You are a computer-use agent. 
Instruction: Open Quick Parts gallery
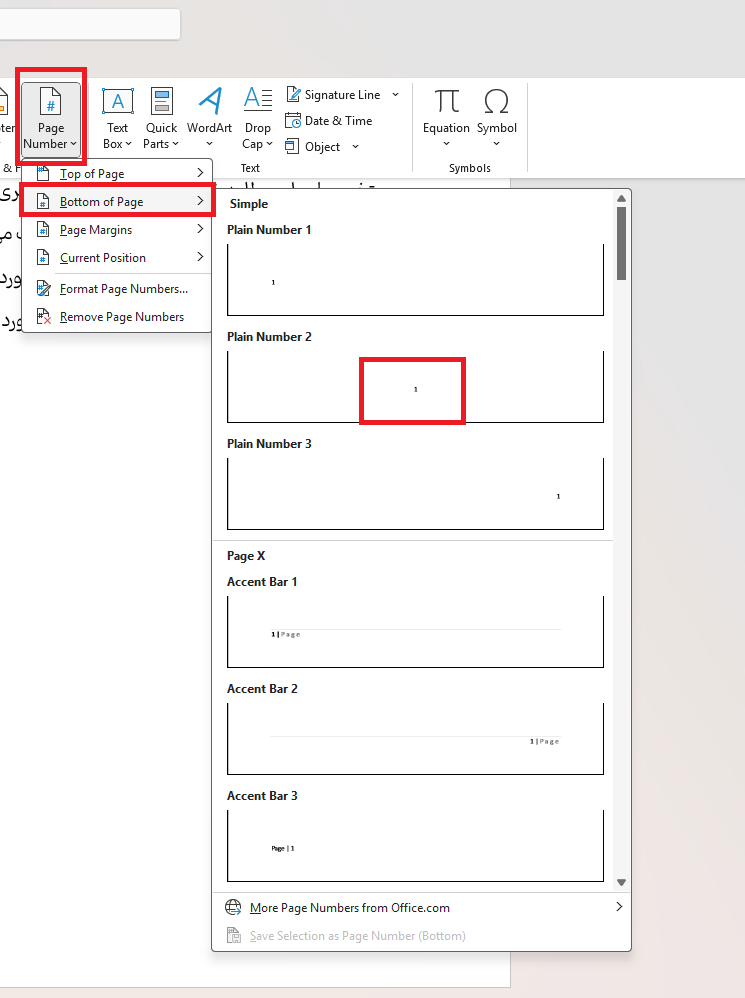(x=161, y=102)
